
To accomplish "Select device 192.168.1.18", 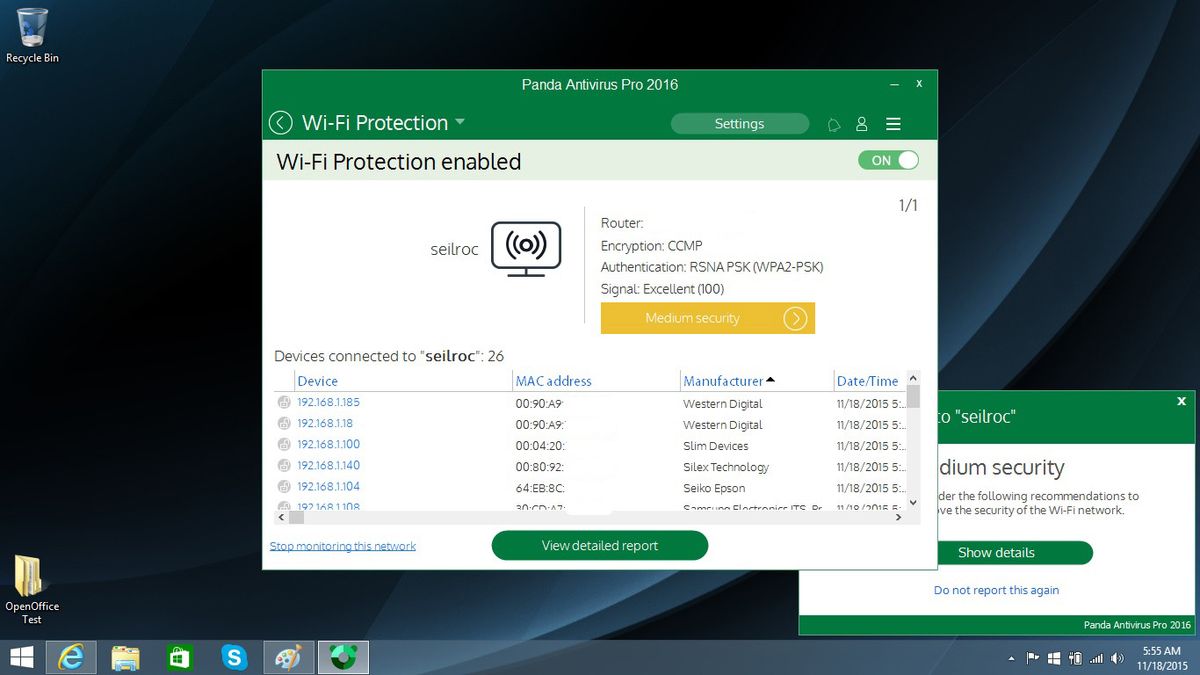I will [325, 424].
